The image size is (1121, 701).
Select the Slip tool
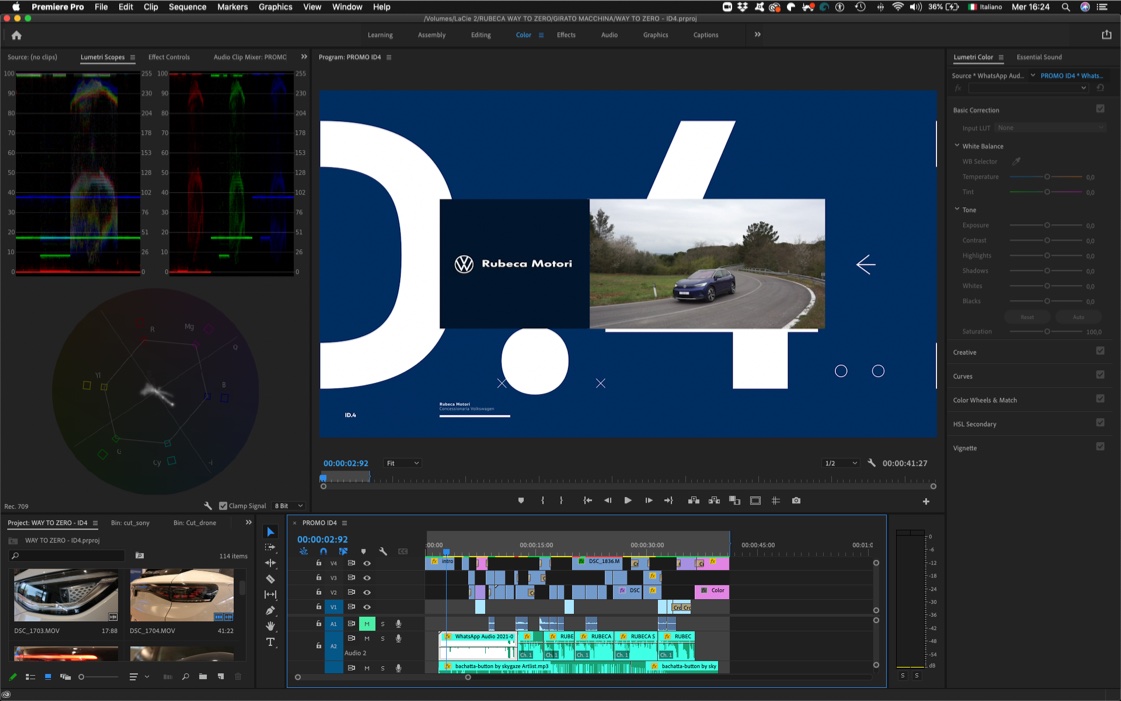coord(270,595)
